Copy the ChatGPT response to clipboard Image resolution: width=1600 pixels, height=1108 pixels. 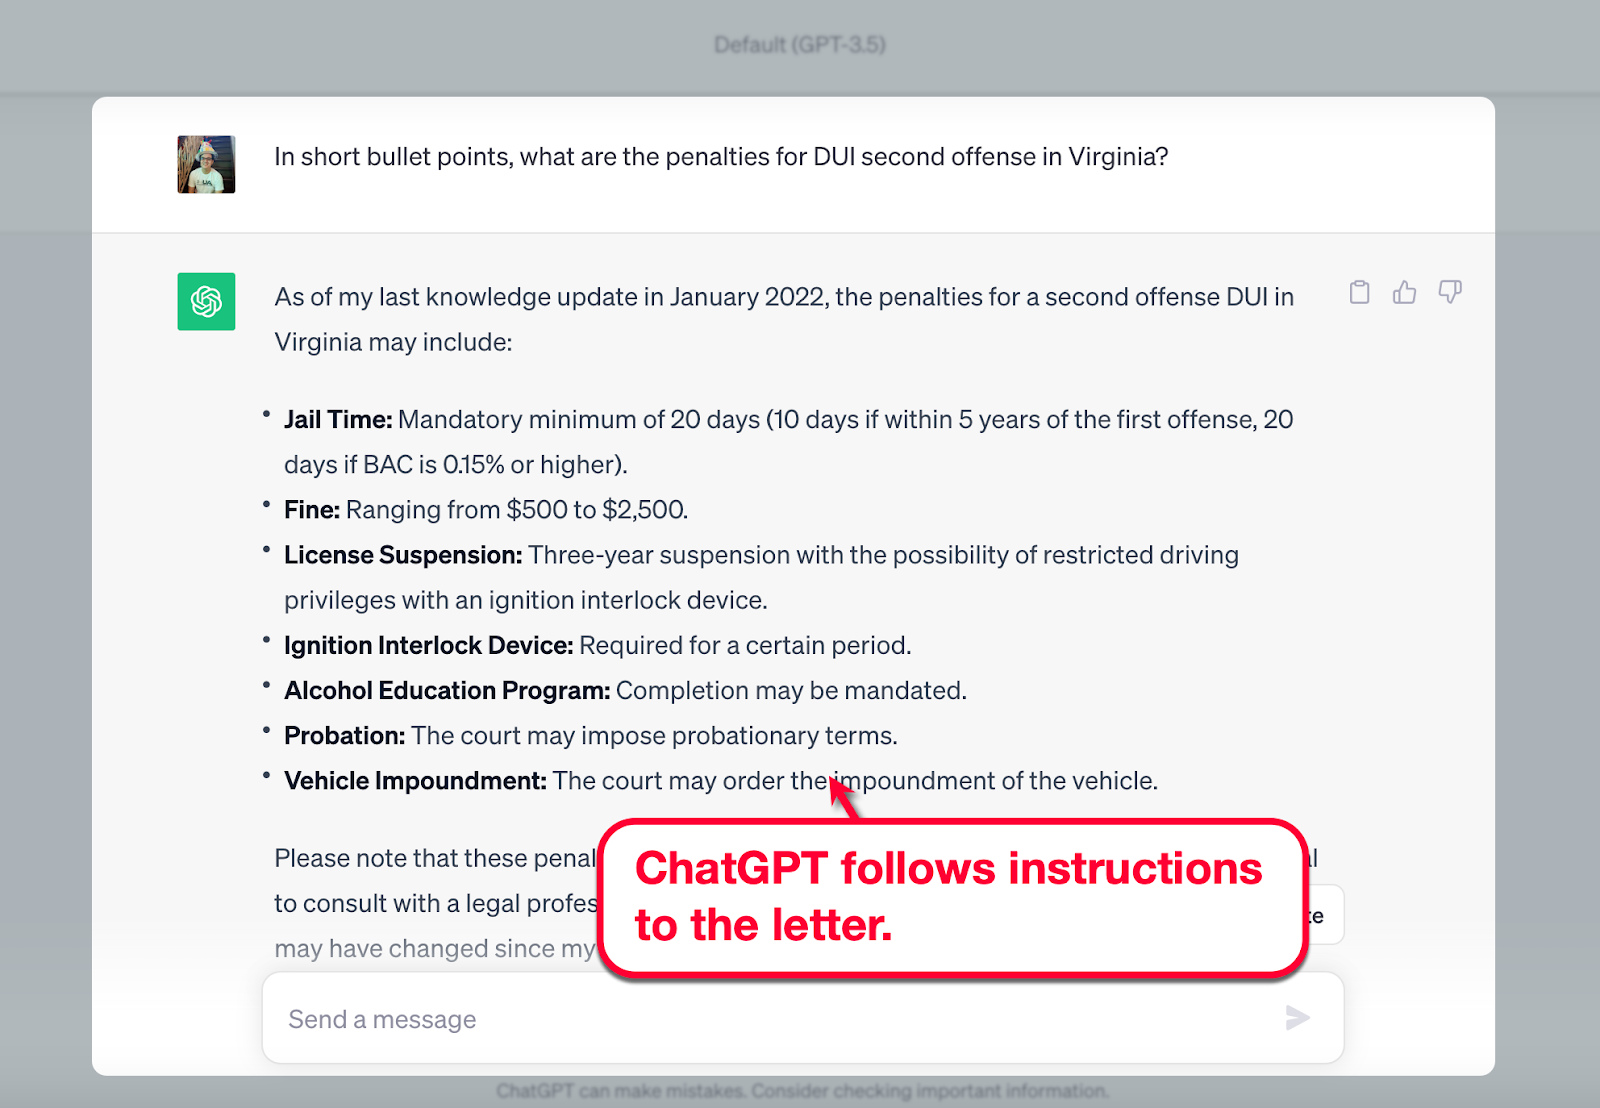[x=1359, y=292]
